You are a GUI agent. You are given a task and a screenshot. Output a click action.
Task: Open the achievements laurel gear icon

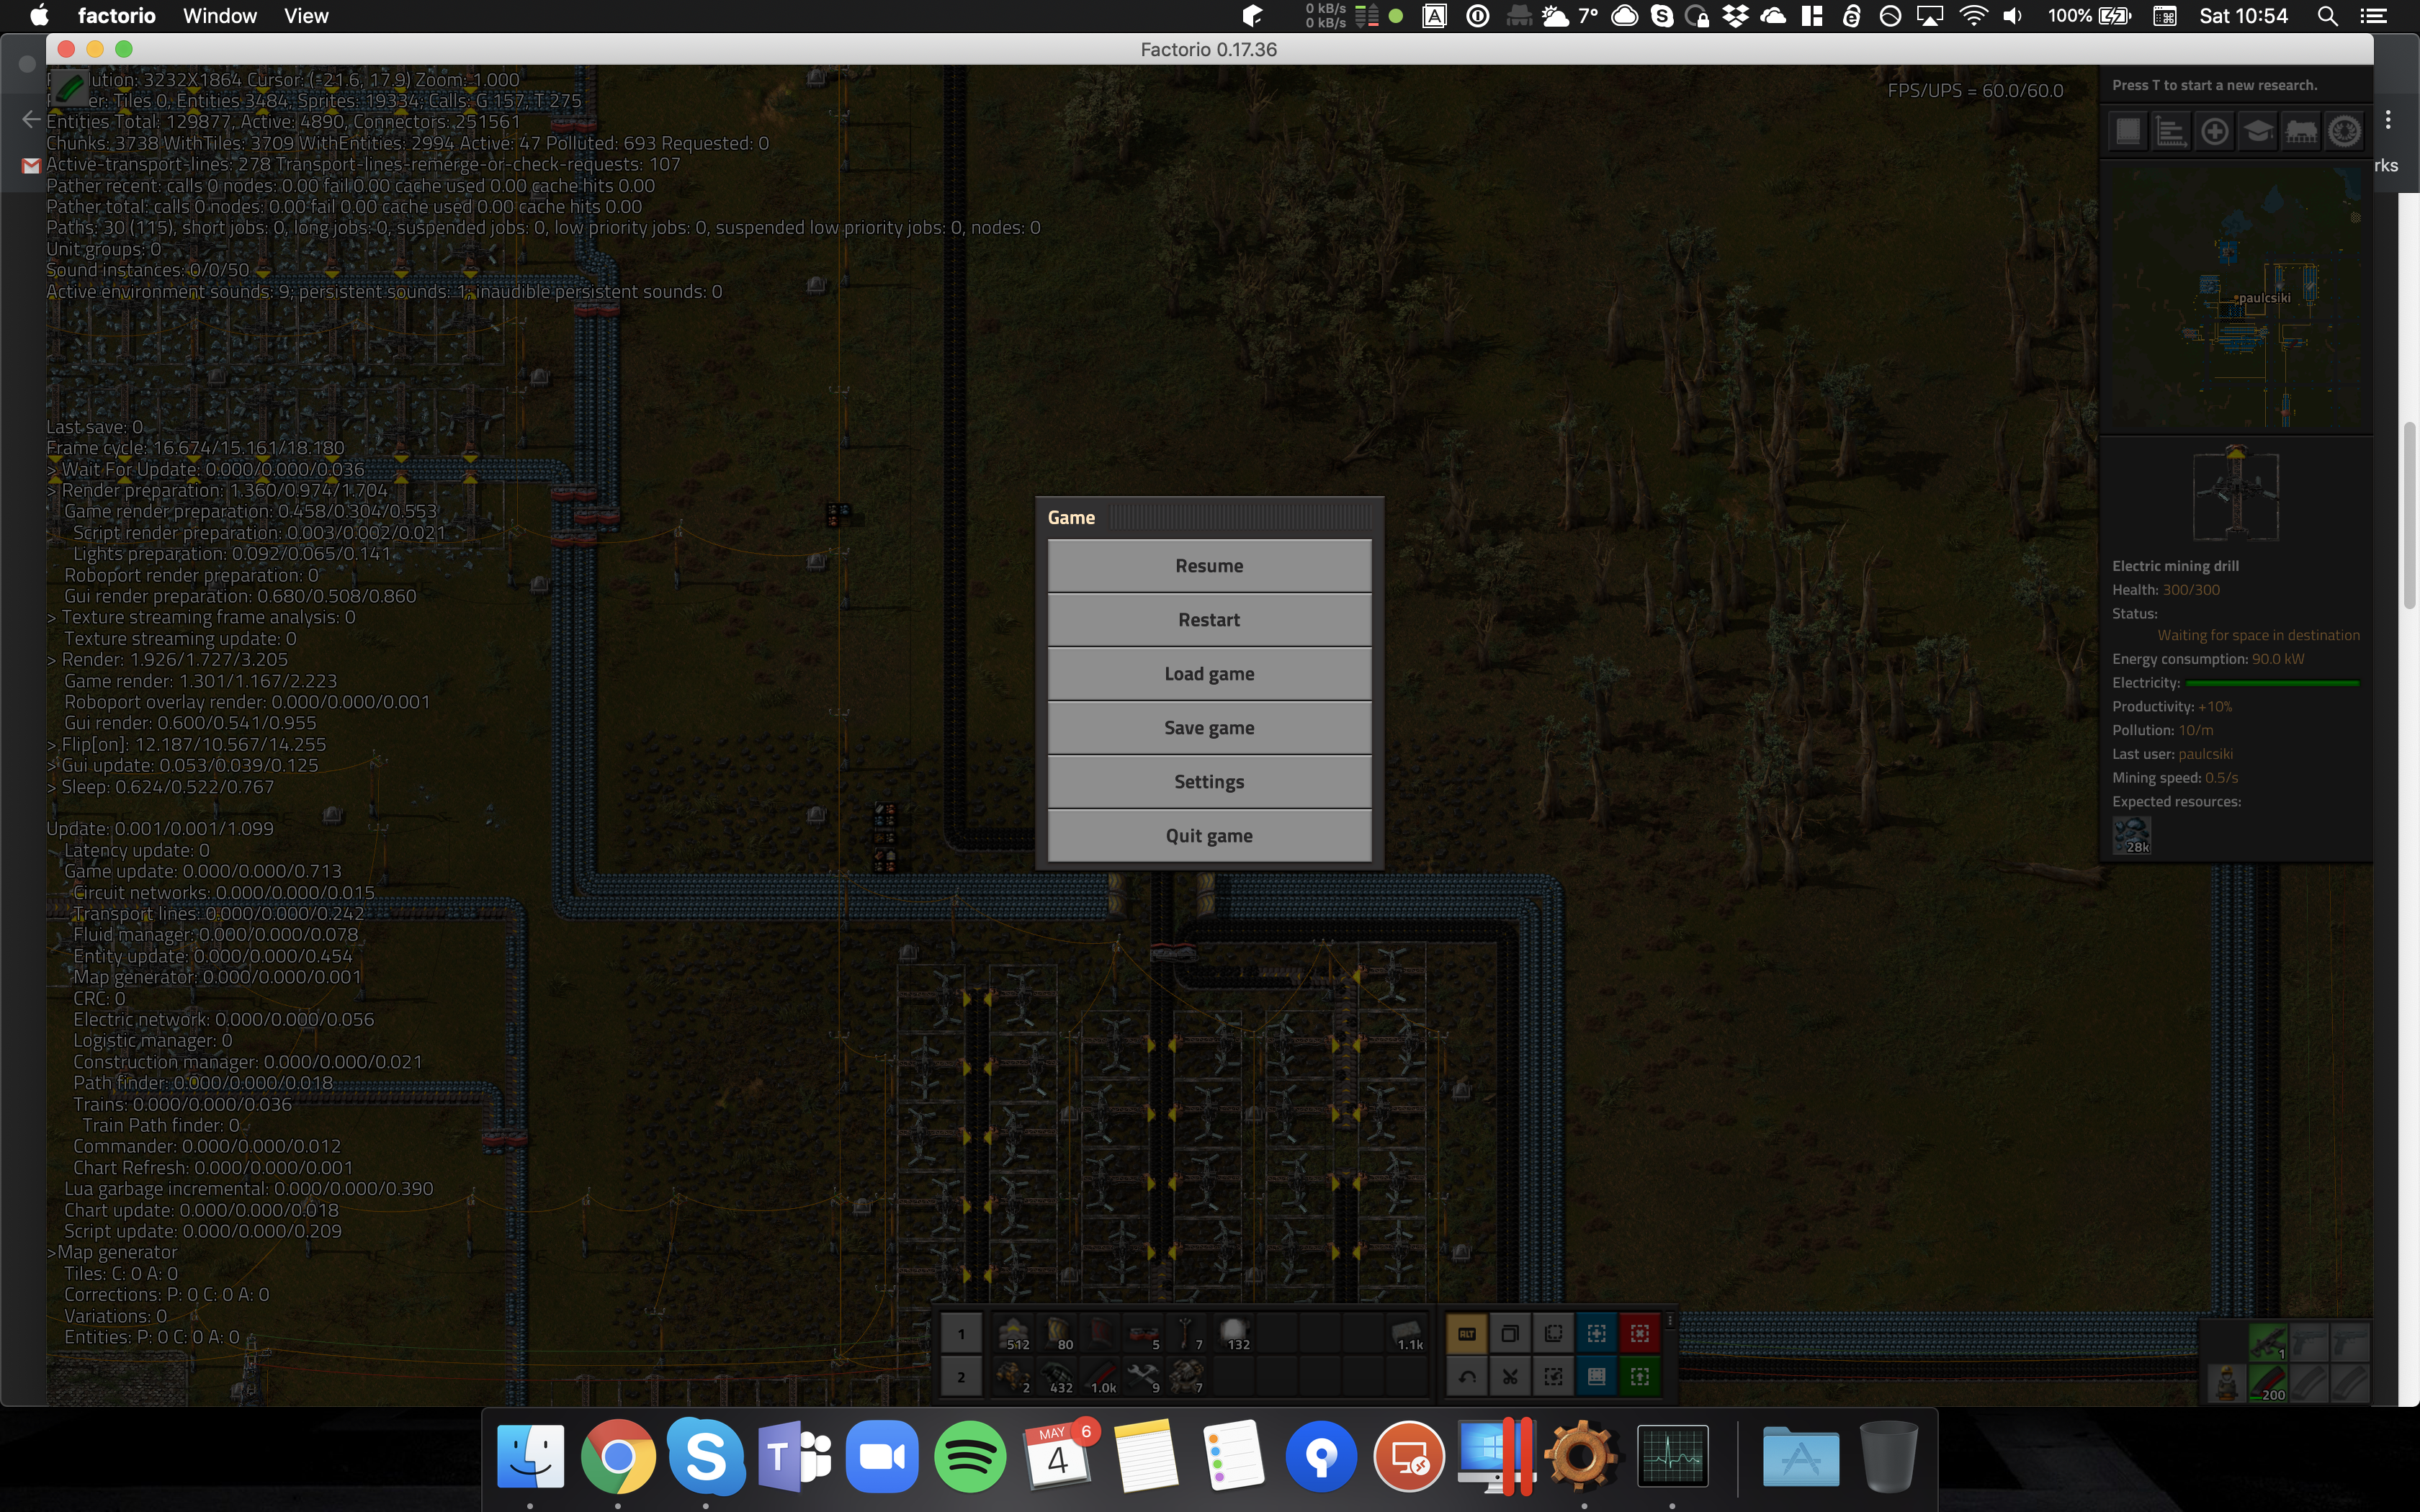tap(2344, 131)
